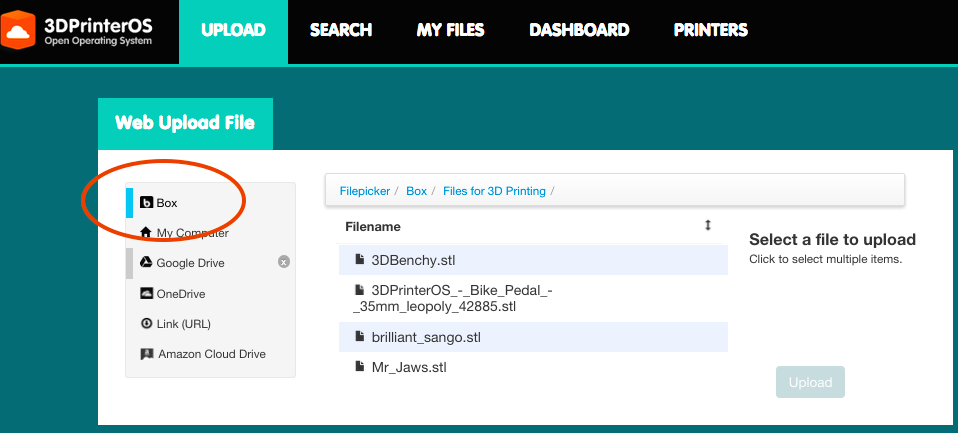Click the 3DPrinterOS cloud logo icon
958x433 pixels.
pos(19,30)
